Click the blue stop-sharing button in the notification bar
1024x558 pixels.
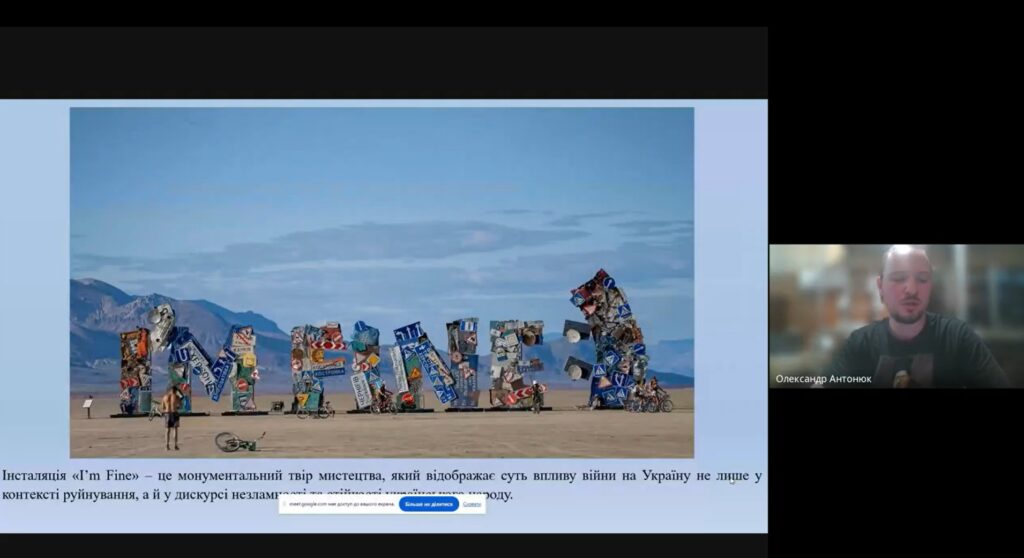click(x=428, y=504)
